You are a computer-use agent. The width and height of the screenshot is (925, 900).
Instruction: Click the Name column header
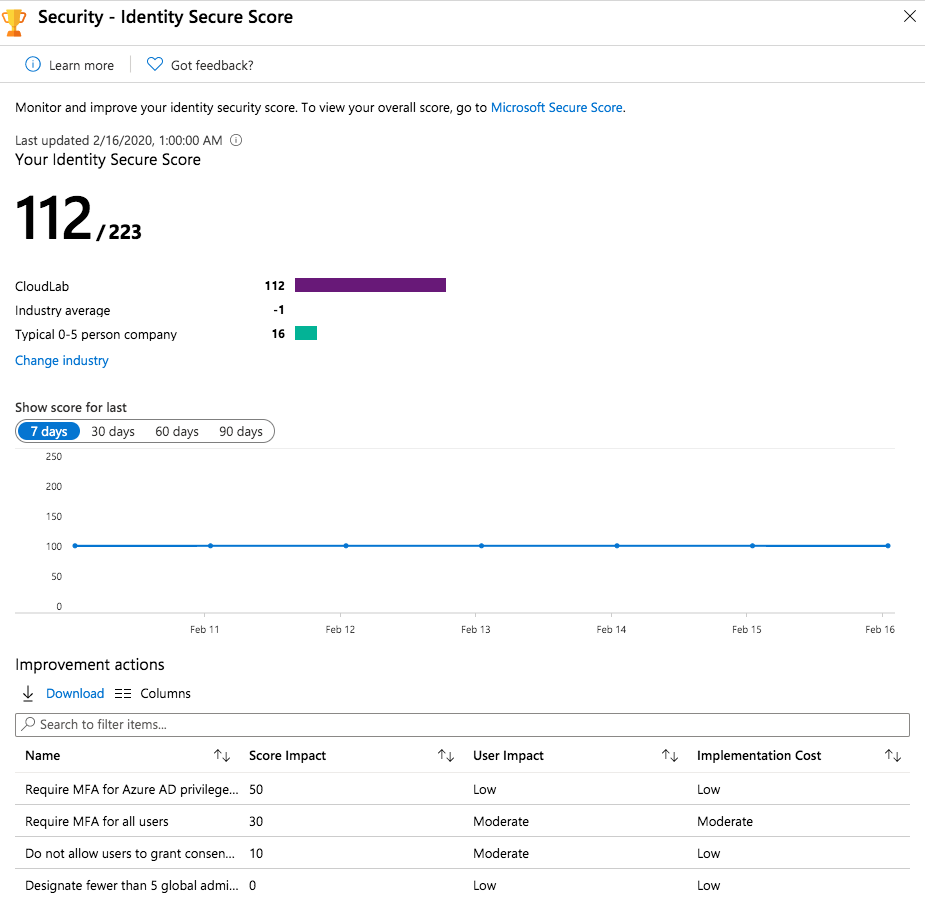click(x=42, y=756)
